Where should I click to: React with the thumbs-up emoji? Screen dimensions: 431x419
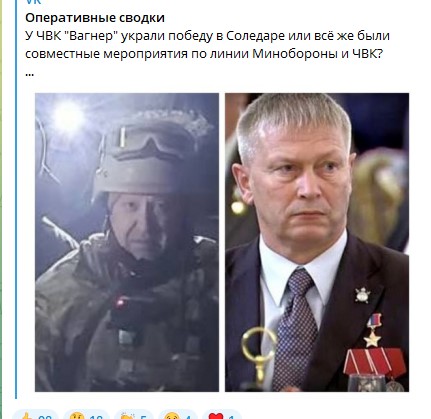tap(35, 415)
